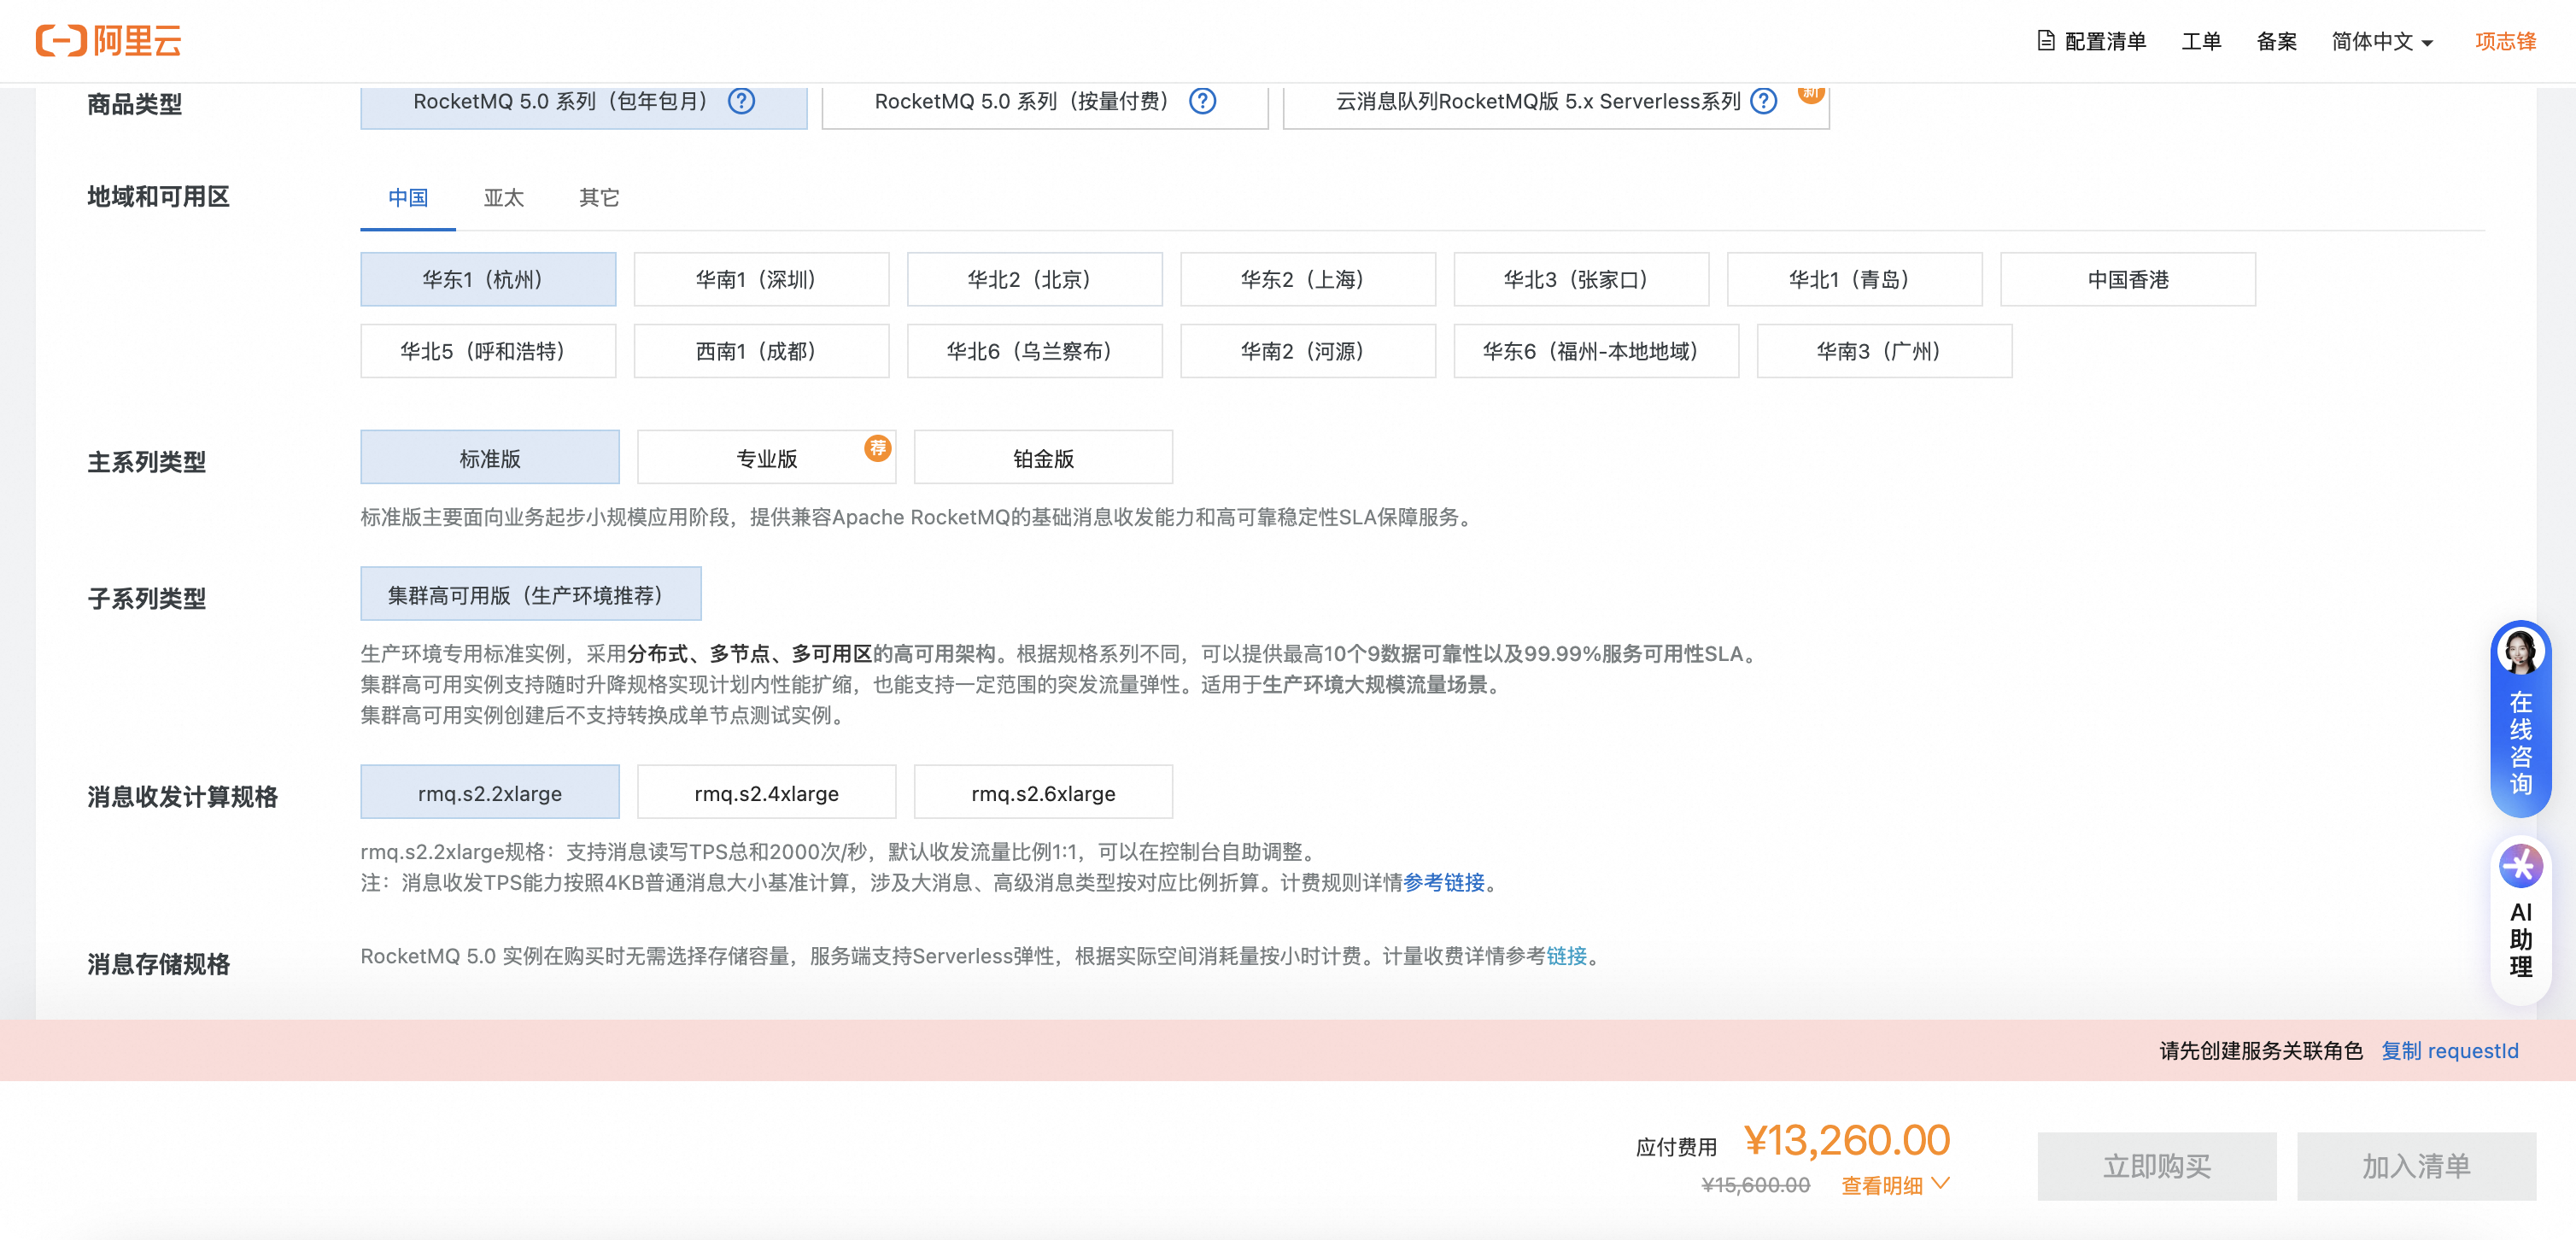
Task: Click help icon beside Serverless series option
Action: (1764, 101)
